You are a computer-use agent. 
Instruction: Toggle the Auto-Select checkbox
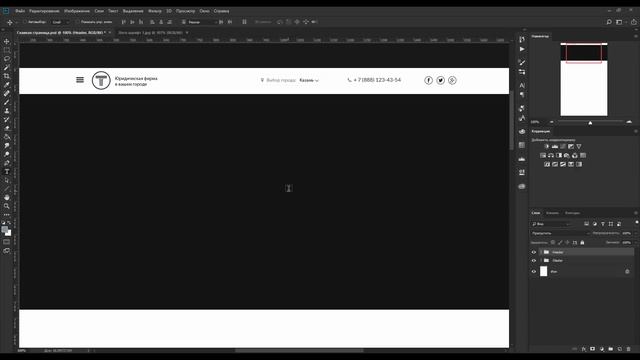pos(24,22)
